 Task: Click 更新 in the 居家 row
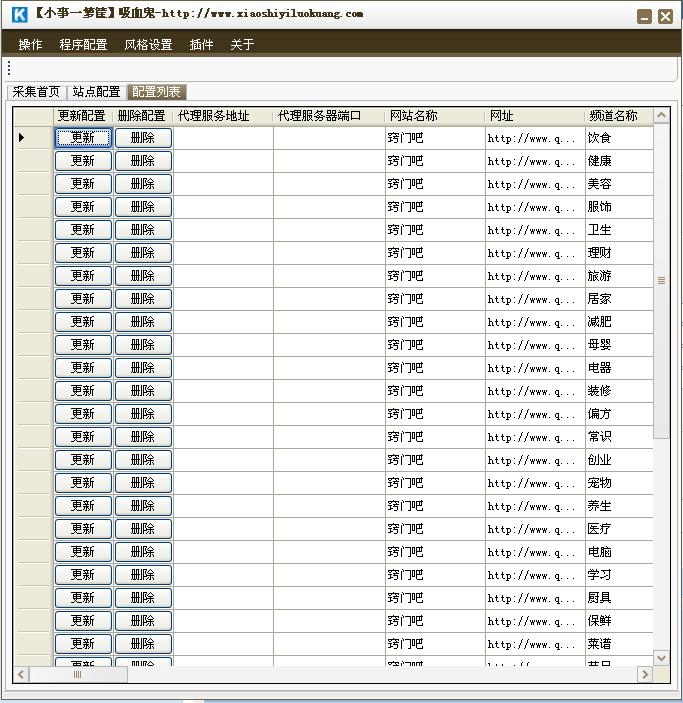tap(83, 299)
